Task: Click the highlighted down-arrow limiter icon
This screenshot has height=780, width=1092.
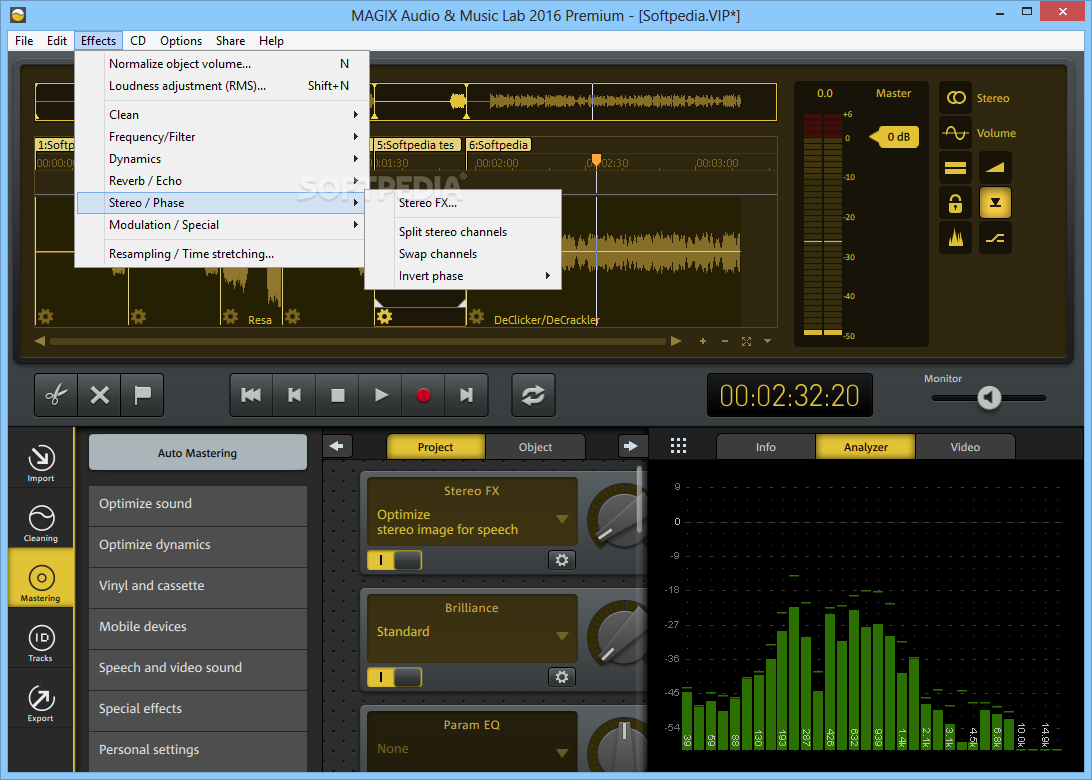Action: point(995,203)
